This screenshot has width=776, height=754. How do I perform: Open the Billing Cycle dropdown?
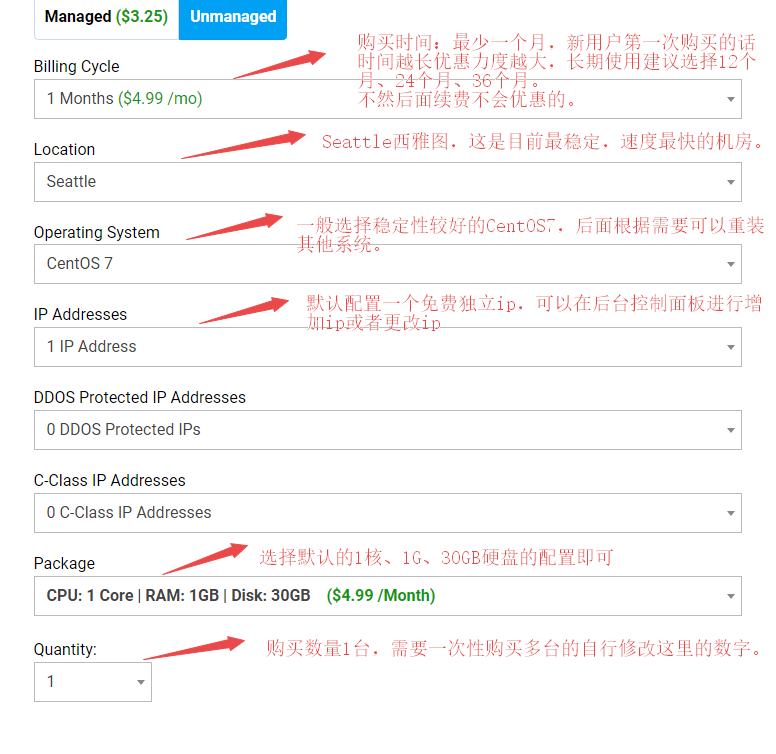click(388, 99)
